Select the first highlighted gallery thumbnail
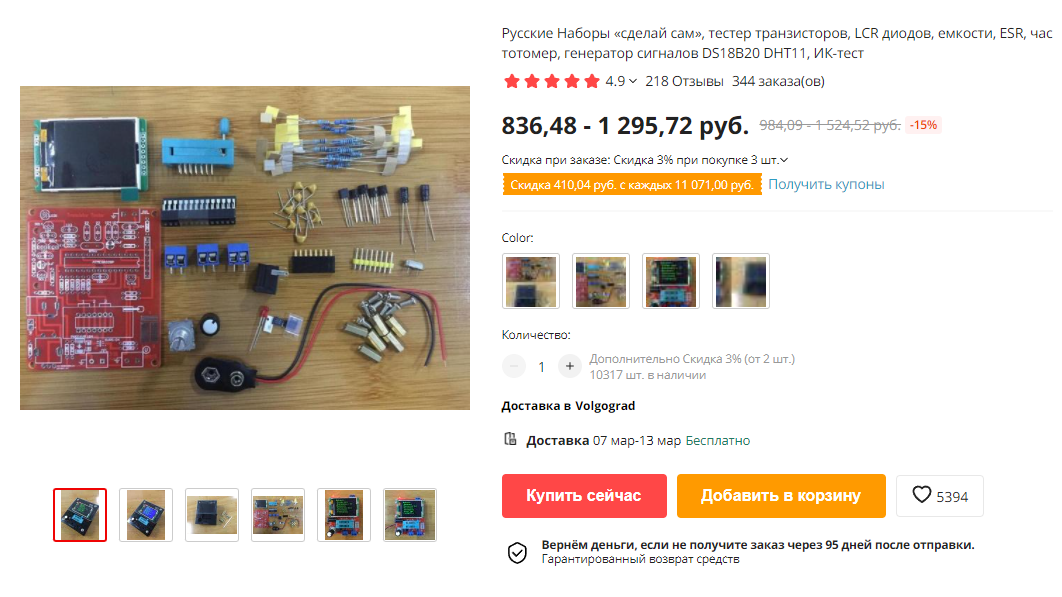Screen dimensions: 1062x597 pos(80,515)
